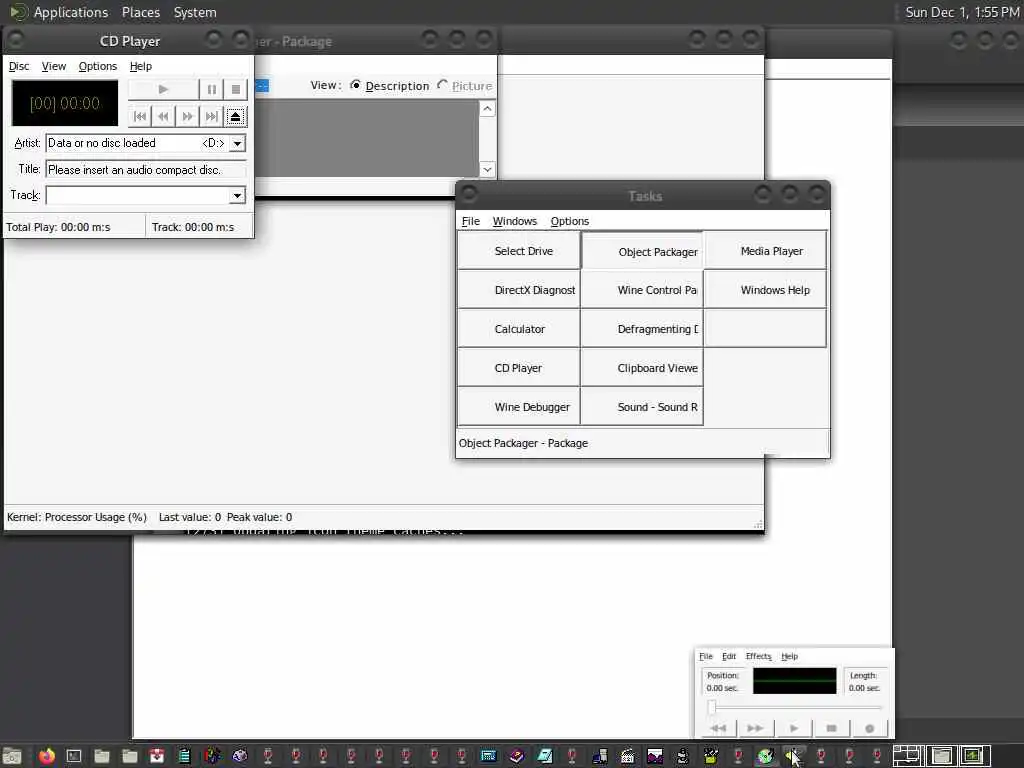Click the clapperboard icon in bottom panel
The height and width of the screenshot is (768, 1024).
[x=627, y=756]
